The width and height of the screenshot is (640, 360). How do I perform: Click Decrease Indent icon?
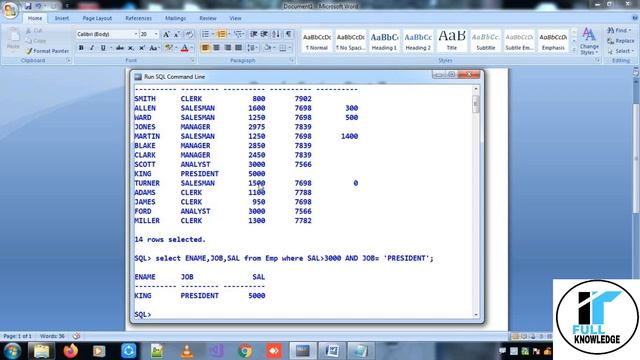(x=253, y=34)
